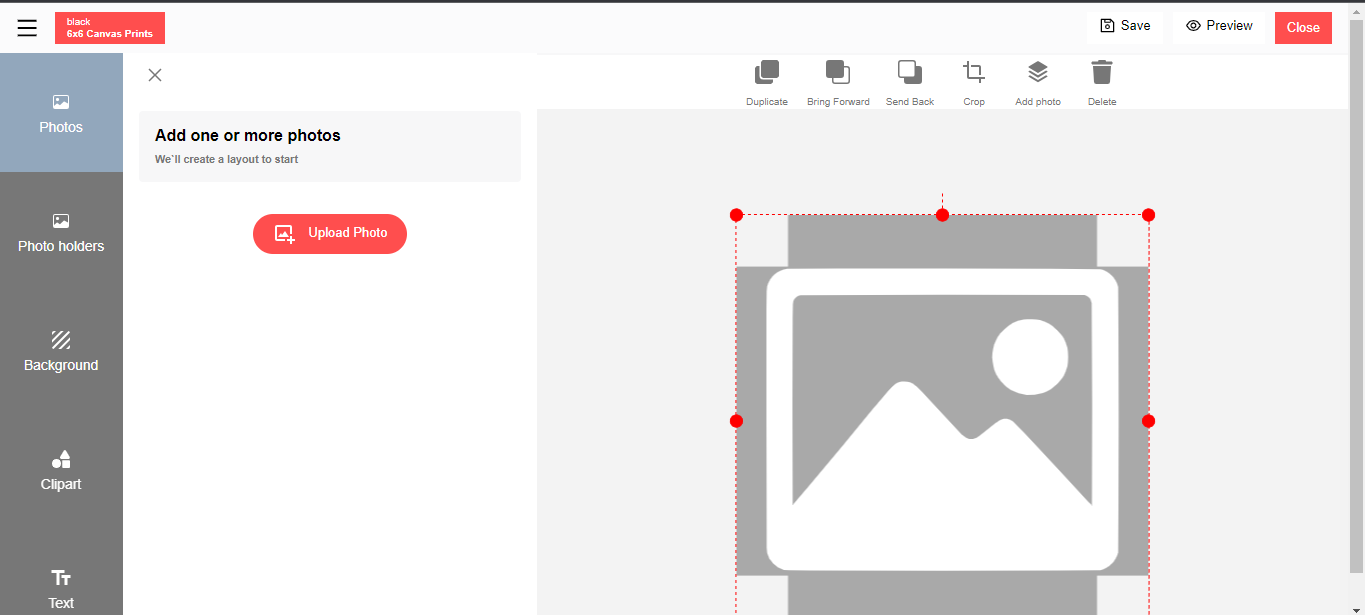
Task: Click the Add photo layers icon
Action: (1038, 83)
